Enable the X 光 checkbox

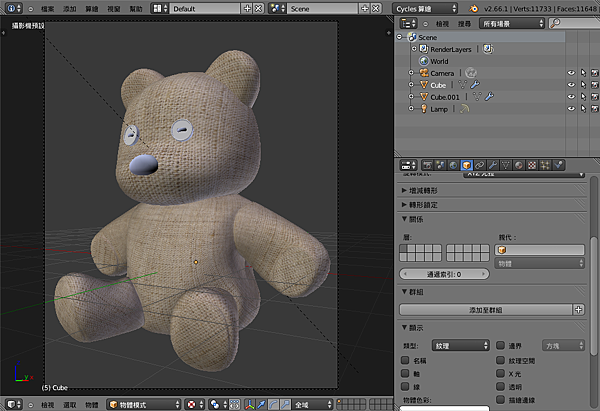[500, 372]
